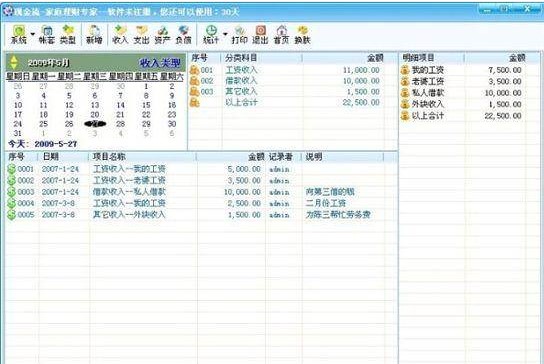Expand the dropdown arrow next to 系统
The height and width of the screenshot is (364, 544).
(x=33, y=34)
